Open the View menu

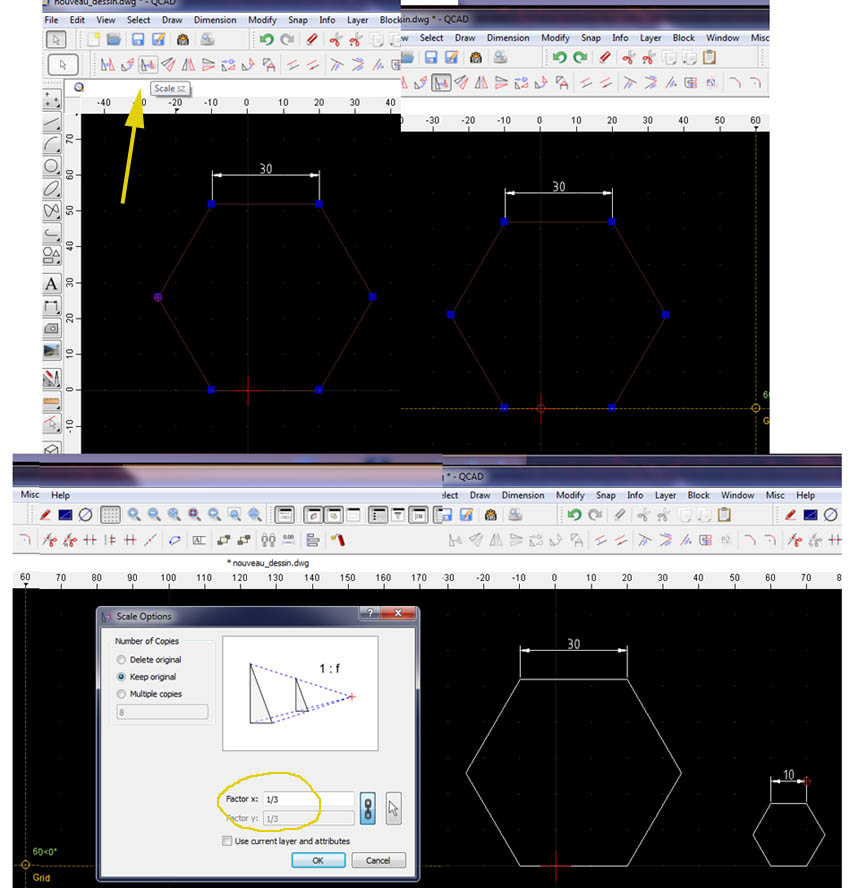106,20
